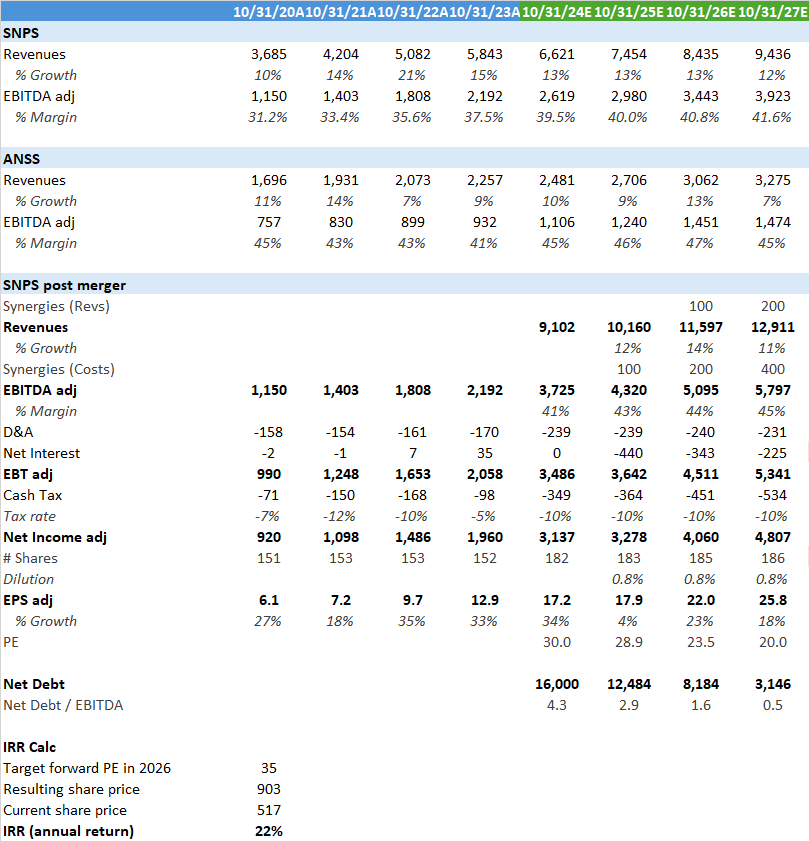Image resolution: width=809 pixels, height=841 pixels.
Task: Select the IRR annual return value 22%
Action: 266,831
